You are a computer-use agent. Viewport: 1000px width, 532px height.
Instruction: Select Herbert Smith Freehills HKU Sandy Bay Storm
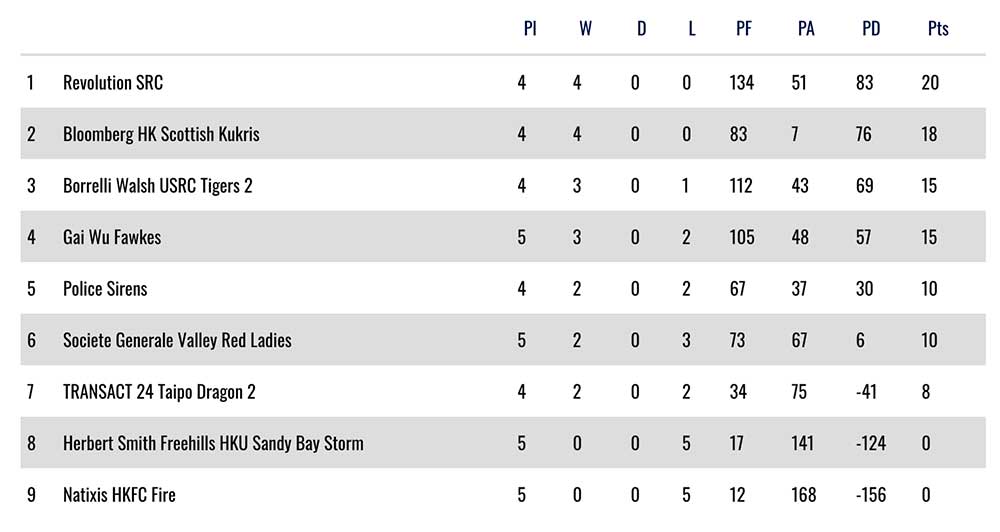click(x=213, y=443)
